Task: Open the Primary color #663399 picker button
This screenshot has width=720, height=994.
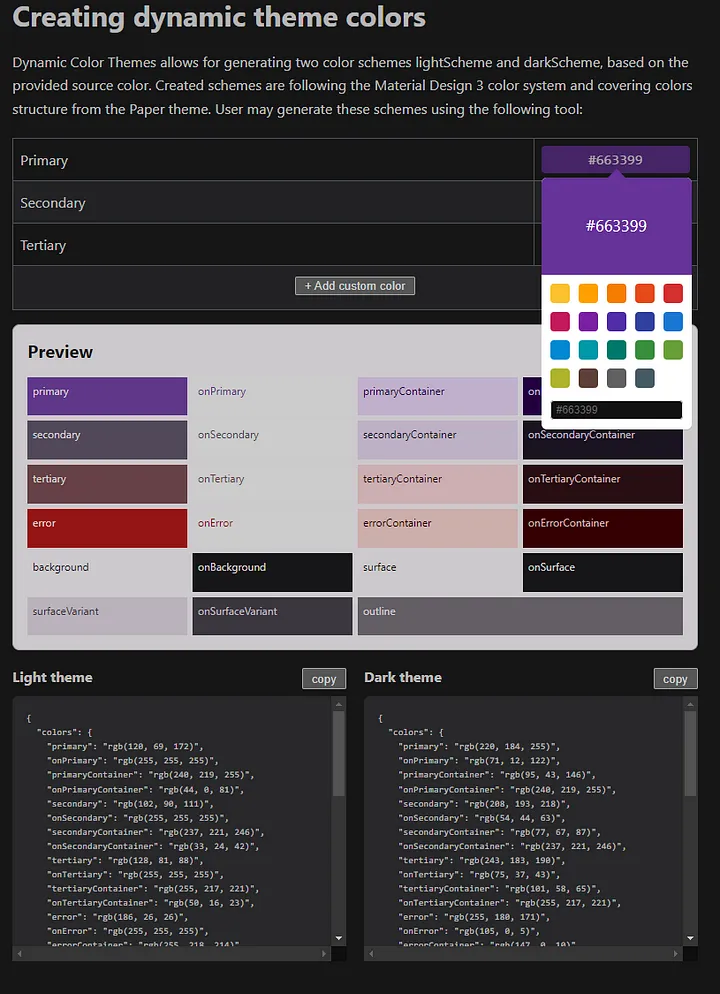Action: tap(615, 160)
